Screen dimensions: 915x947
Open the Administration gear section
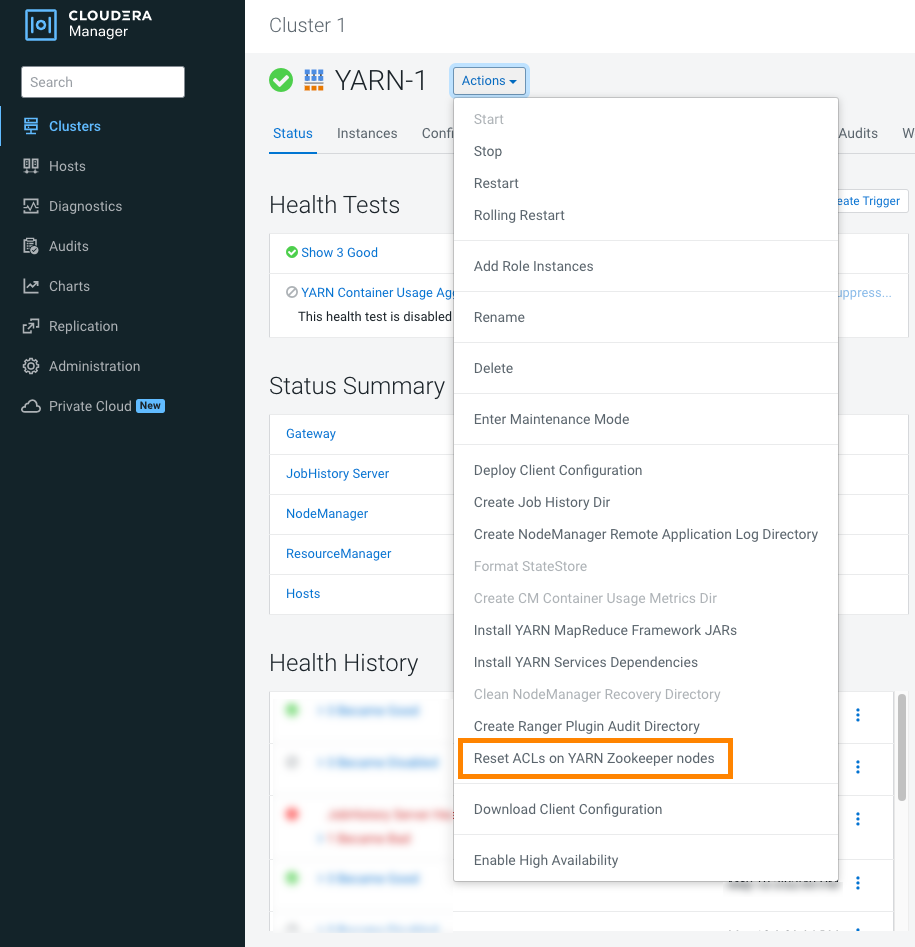pos(94,366)
